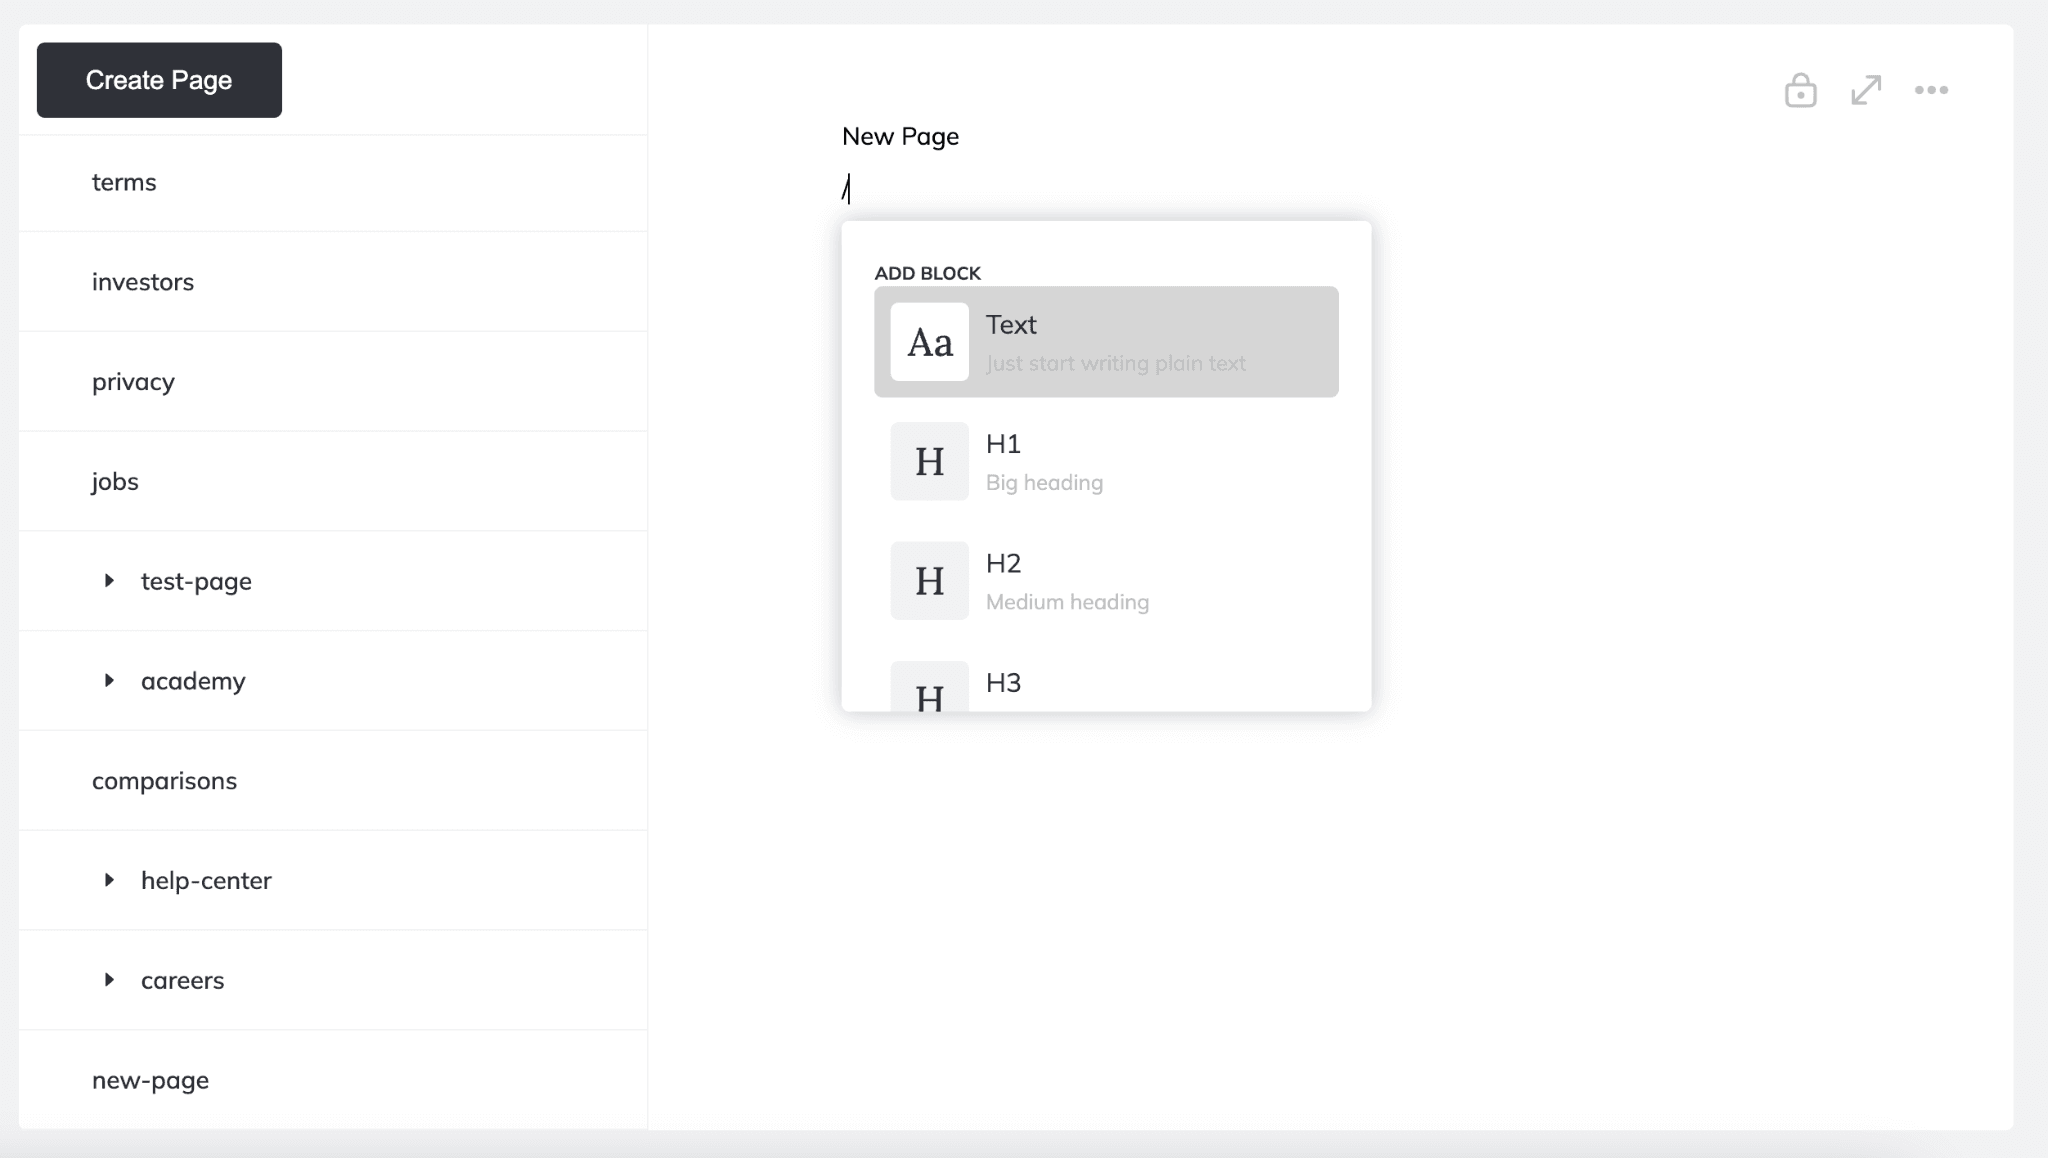The image size is (2048, 1158).
Task: Expand the test-page tree arrow
Action: coord(109,581)
